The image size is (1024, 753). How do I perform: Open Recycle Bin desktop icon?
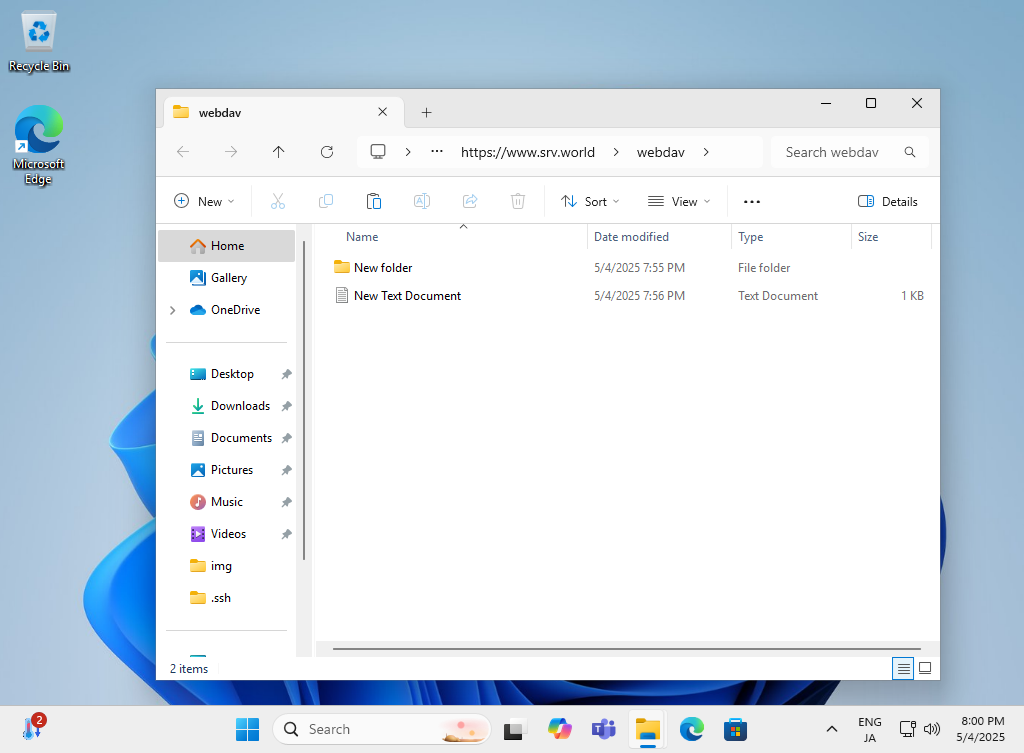(x=39, y=42)
